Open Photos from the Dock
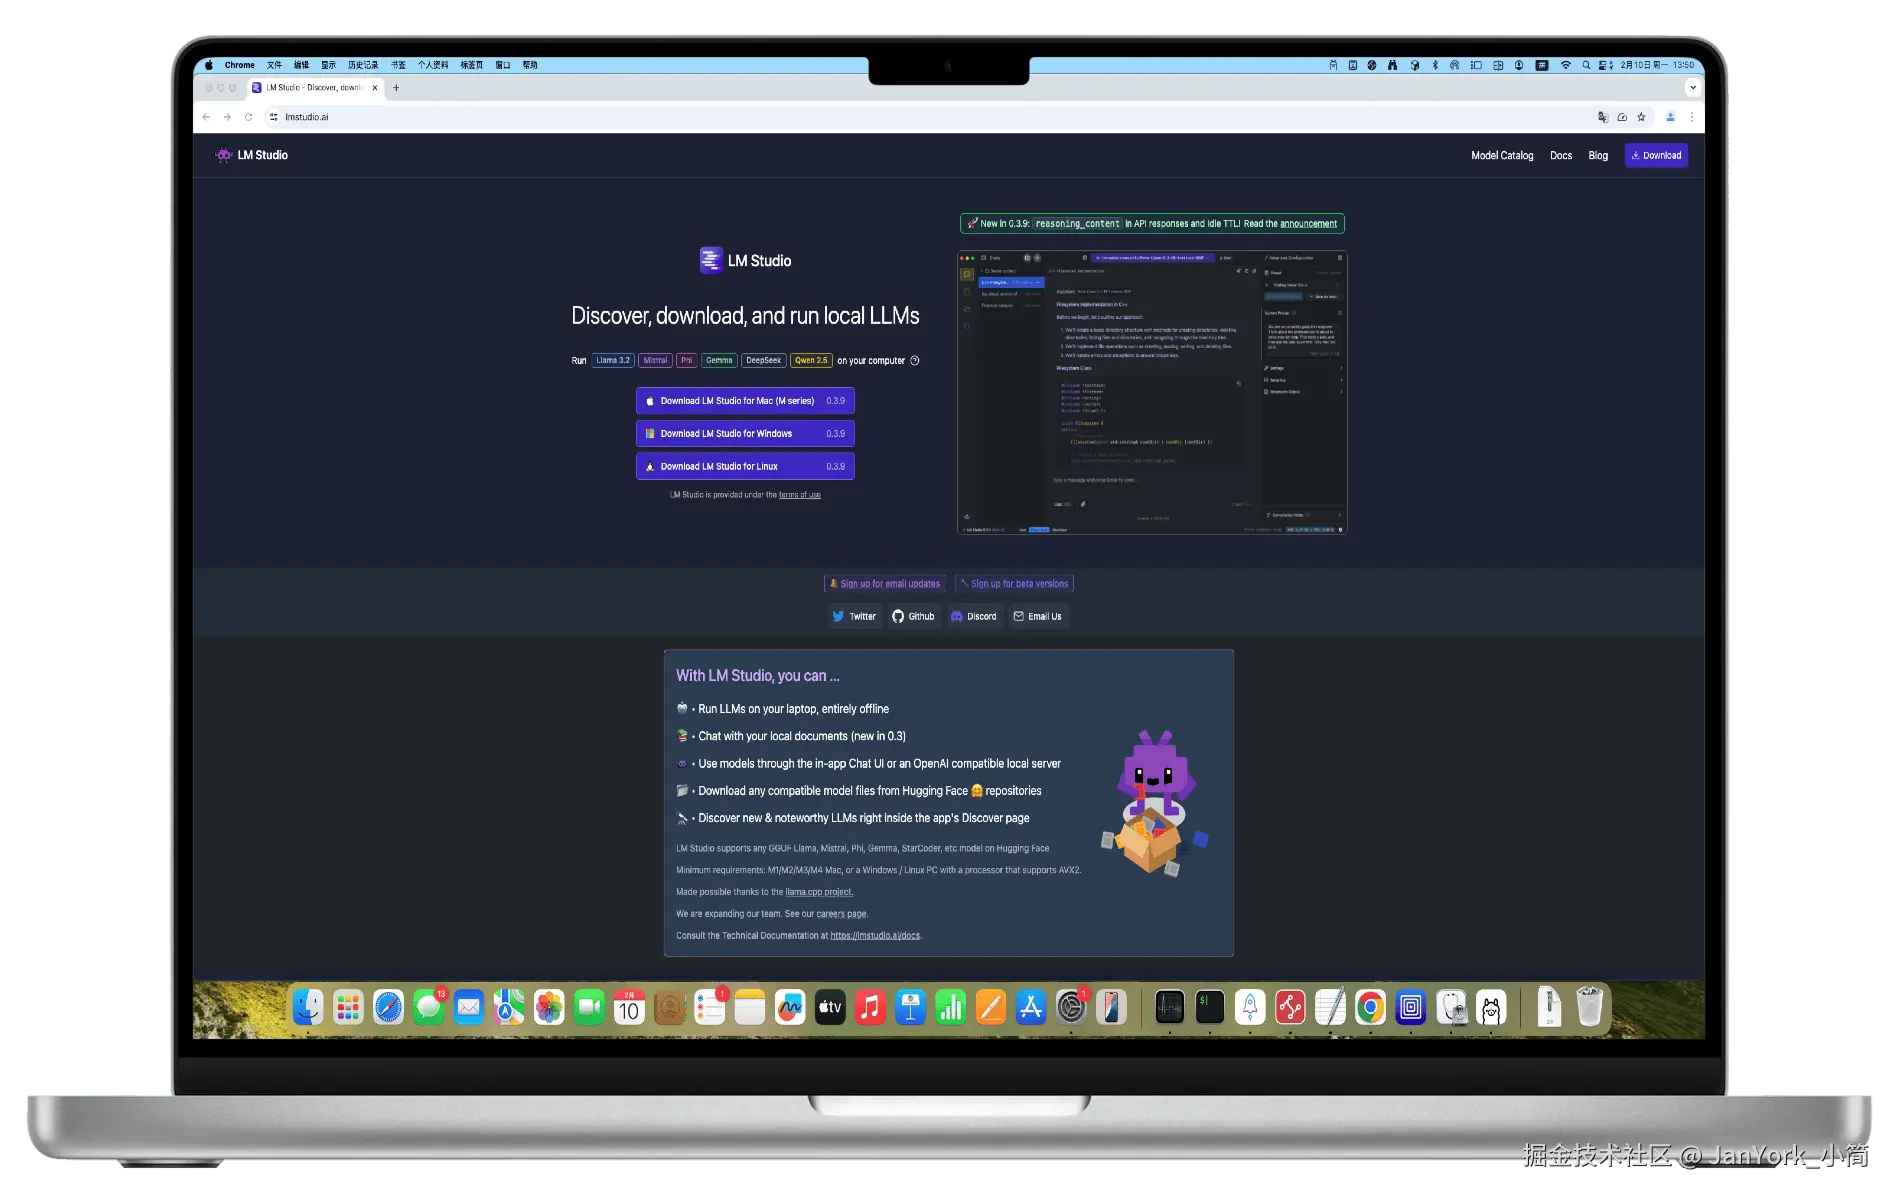The height and width of the screenshot is (1200, 1900). point(549,1007)
